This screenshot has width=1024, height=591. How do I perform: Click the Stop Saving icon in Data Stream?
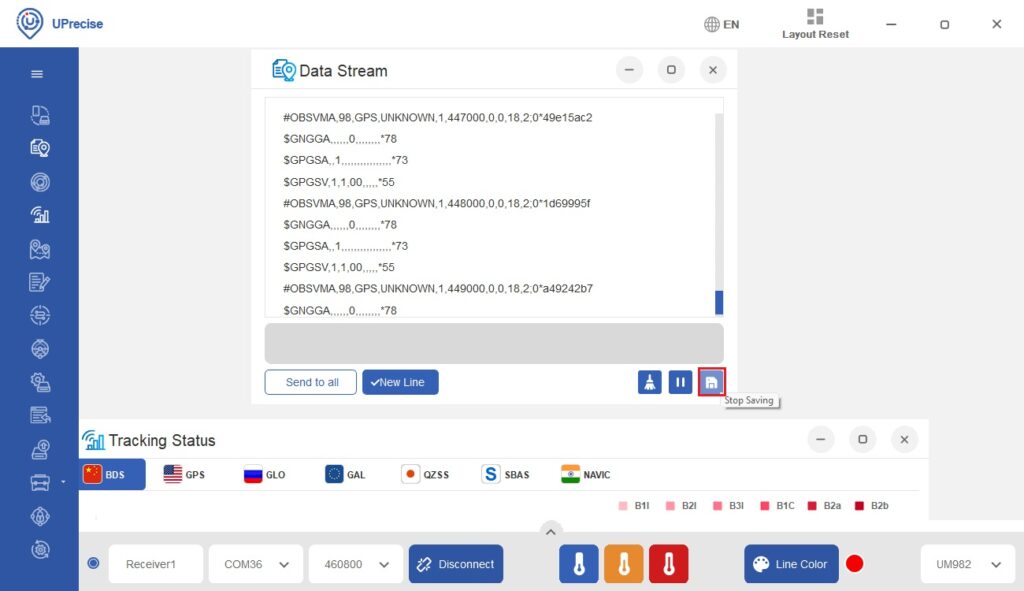pos(711,381)
